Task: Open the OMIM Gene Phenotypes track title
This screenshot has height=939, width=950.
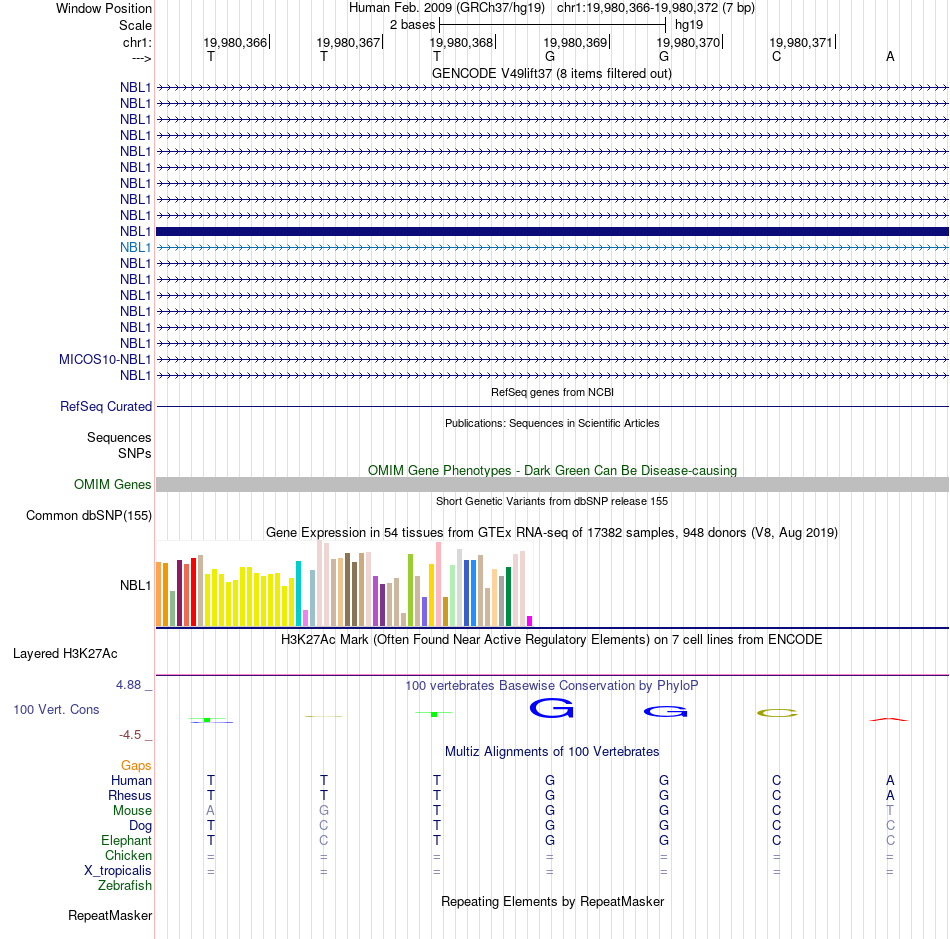Action: (x=552, y=470)
